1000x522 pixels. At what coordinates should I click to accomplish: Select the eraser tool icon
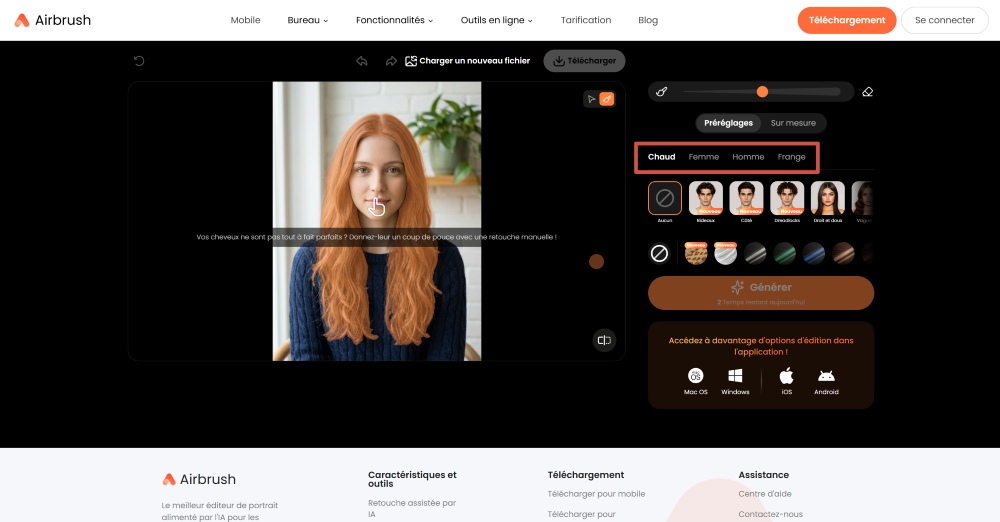867,92
